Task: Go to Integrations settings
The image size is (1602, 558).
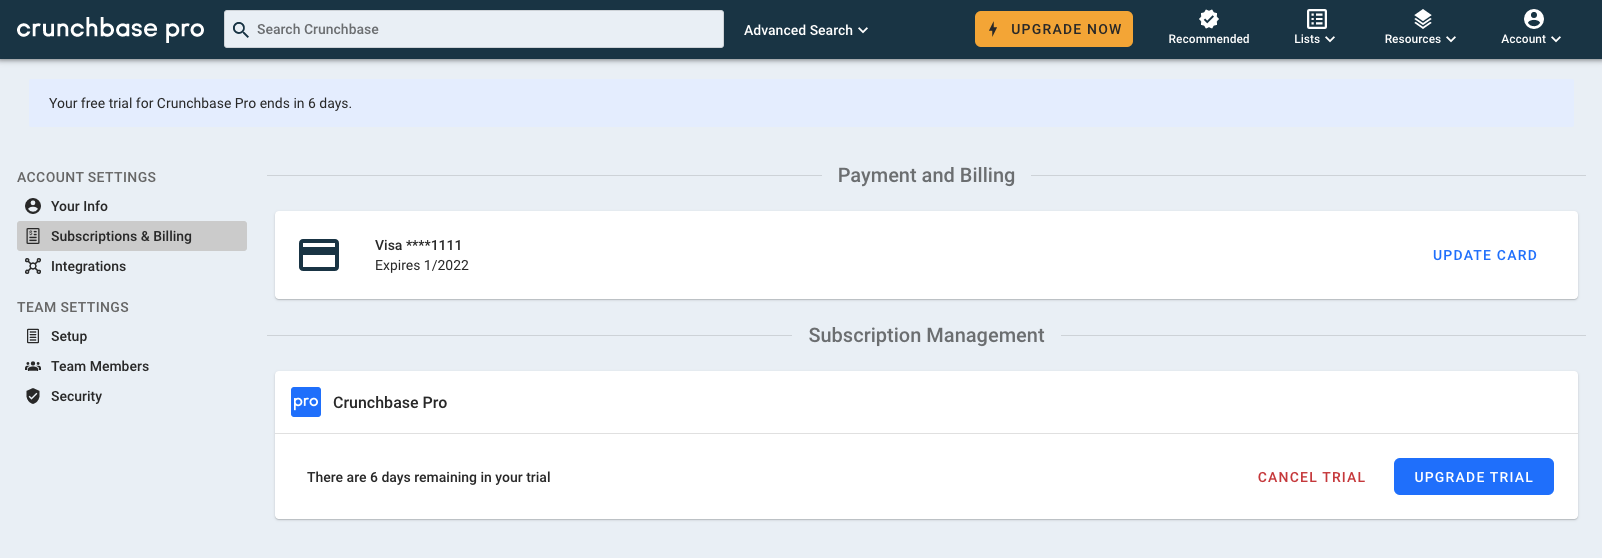Action: (132, 266)
